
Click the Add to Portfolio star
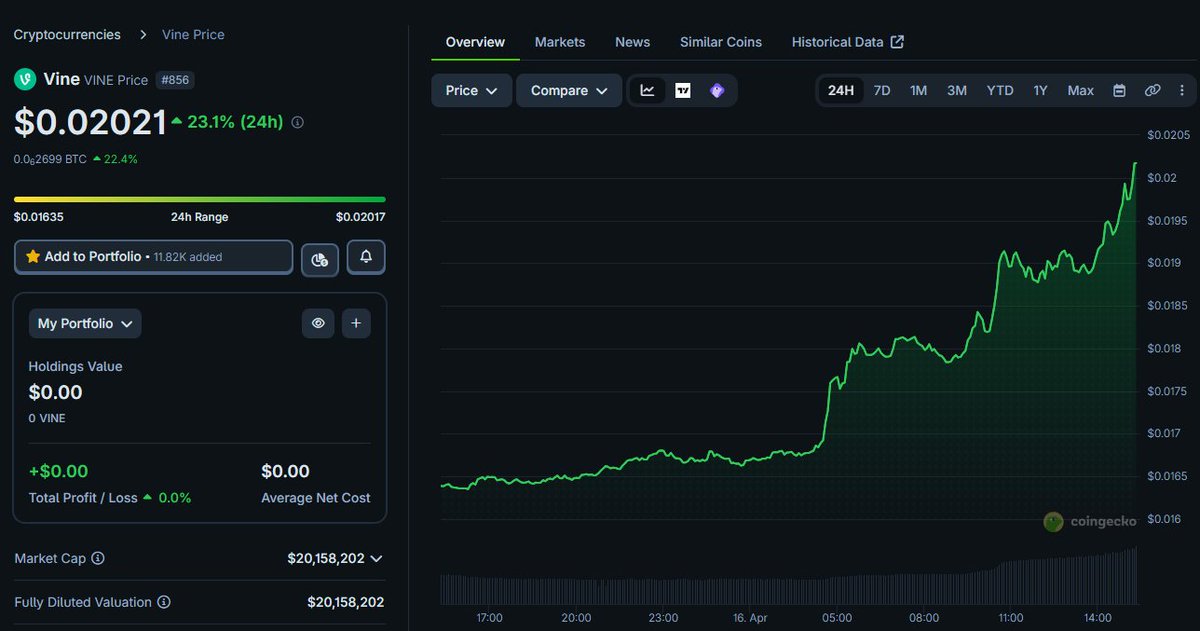[x=33, y=257]
